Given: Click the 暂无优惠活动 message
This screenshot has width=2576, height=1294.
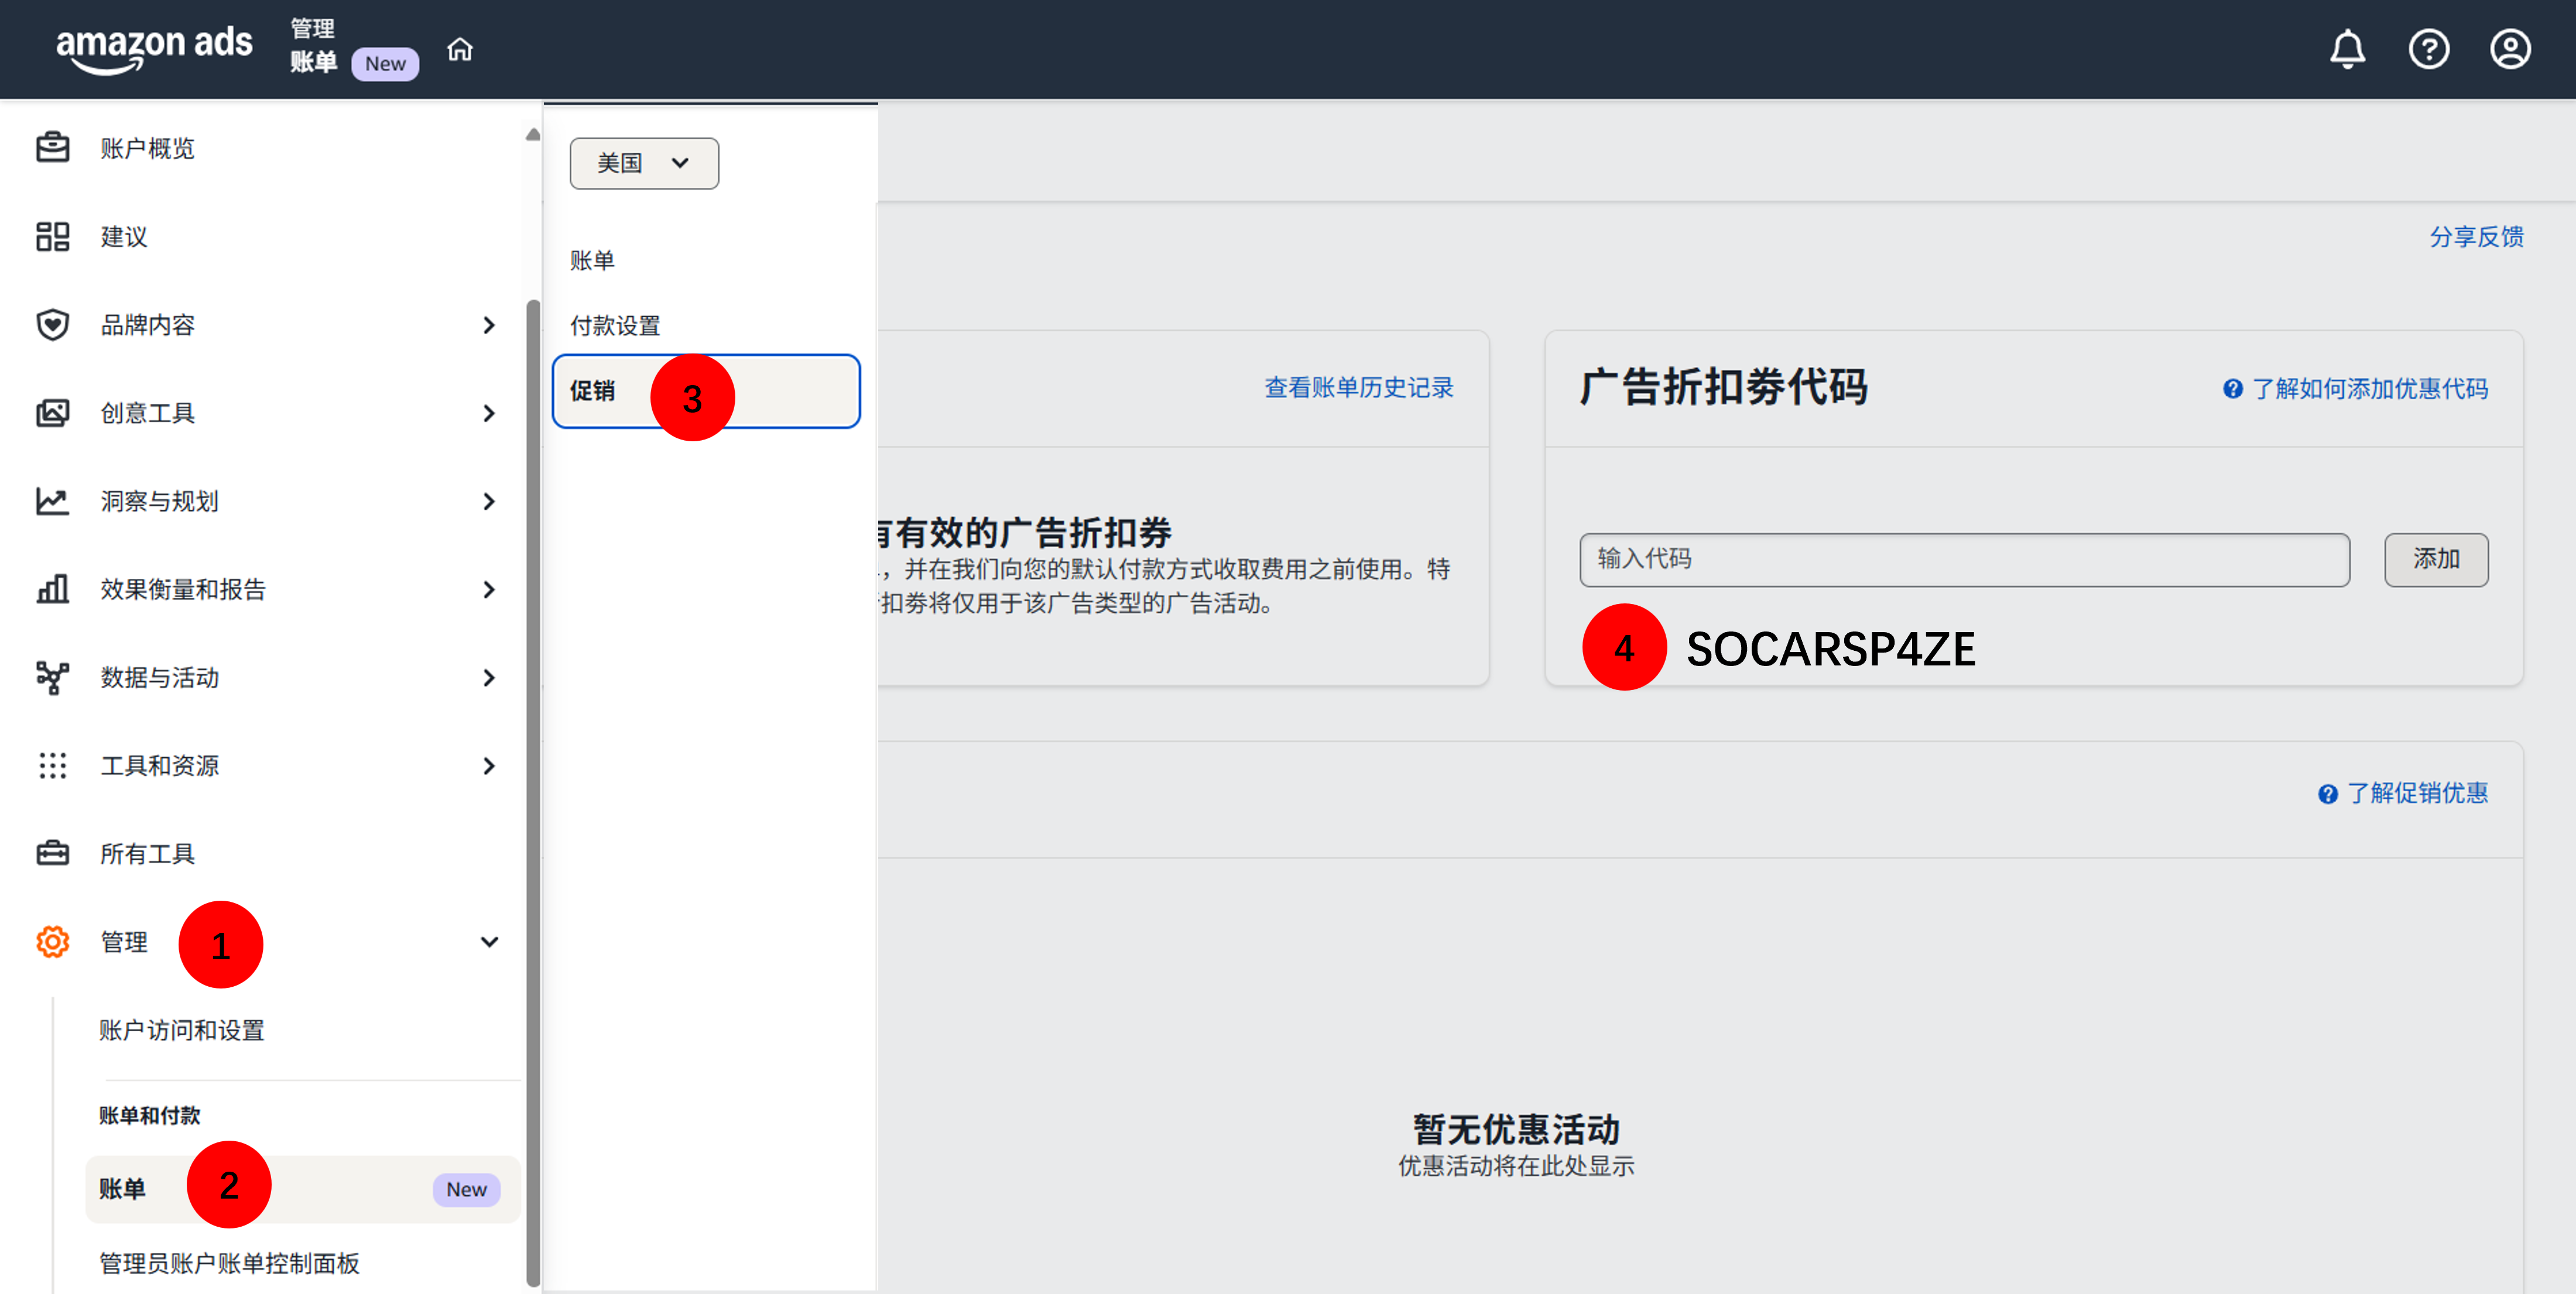Looking at the screenshot, I should point(1516,1130).
